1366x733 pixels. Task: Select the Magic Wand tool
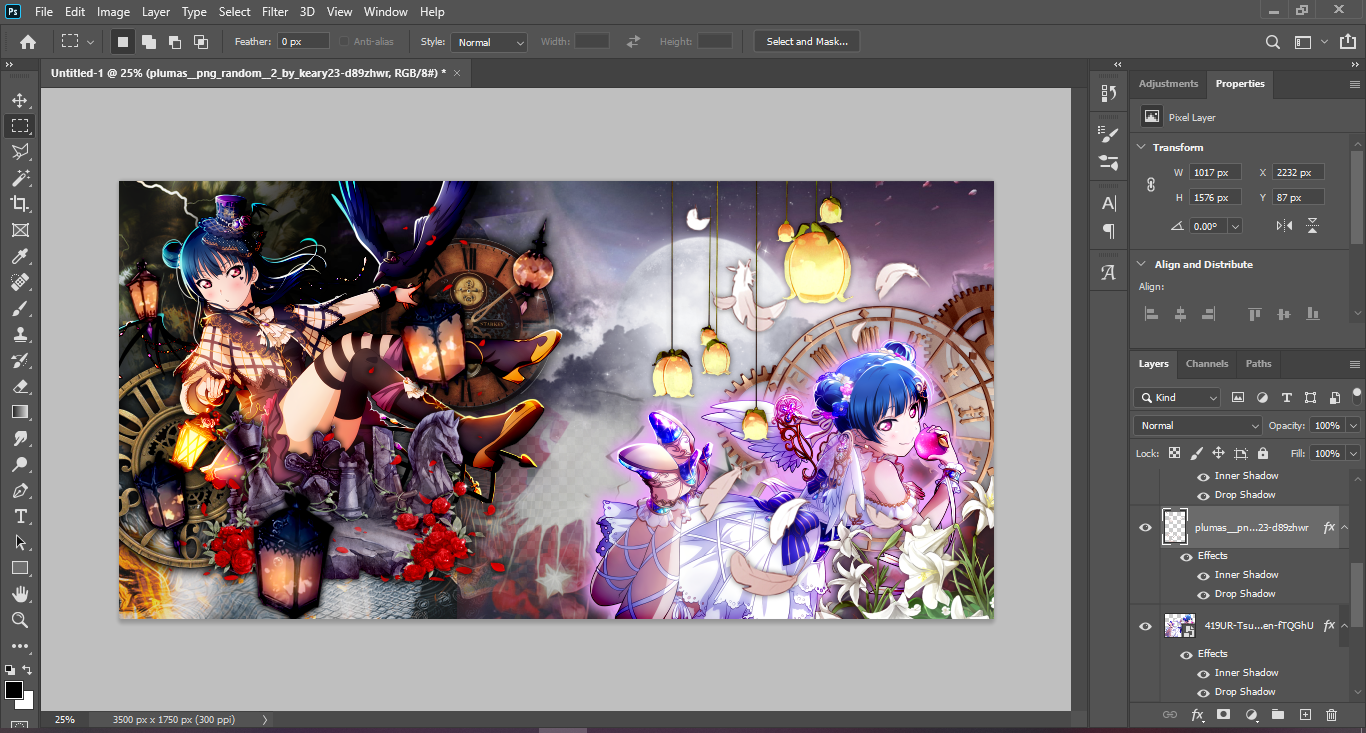pos(19,178)
